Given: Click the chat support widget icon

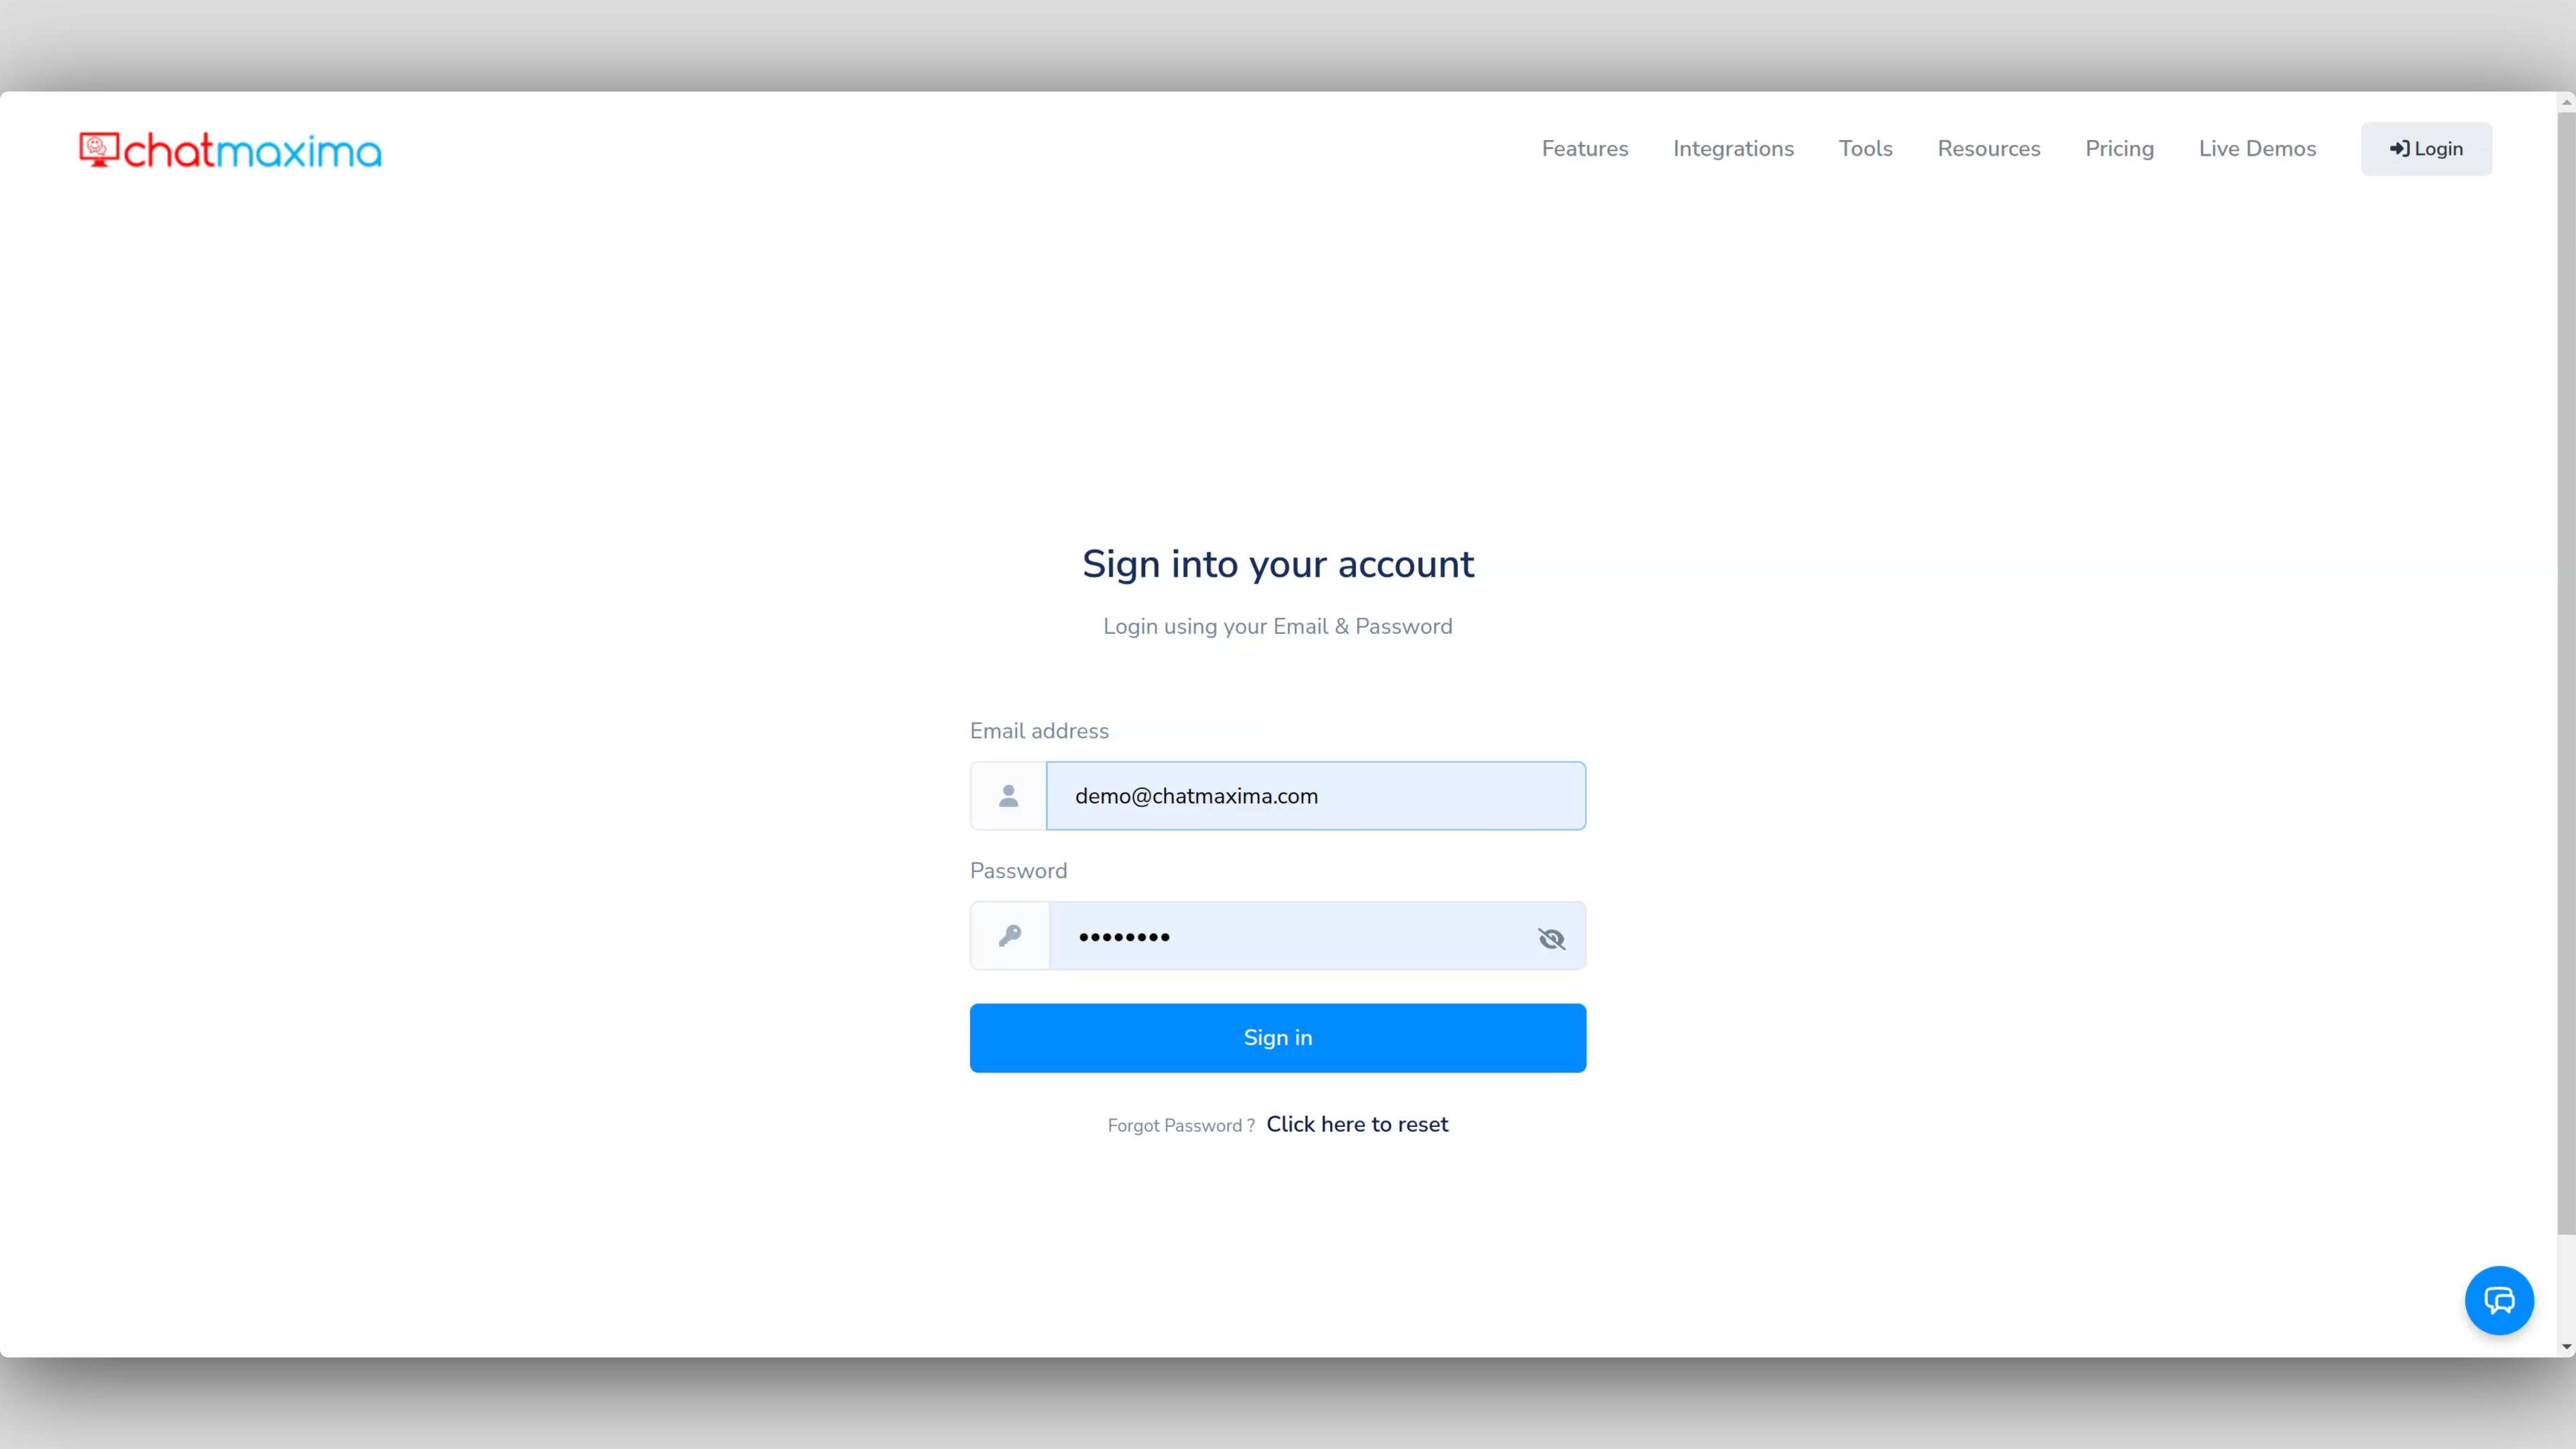Looking at the screenshot, I should tap(2500, 1300).
